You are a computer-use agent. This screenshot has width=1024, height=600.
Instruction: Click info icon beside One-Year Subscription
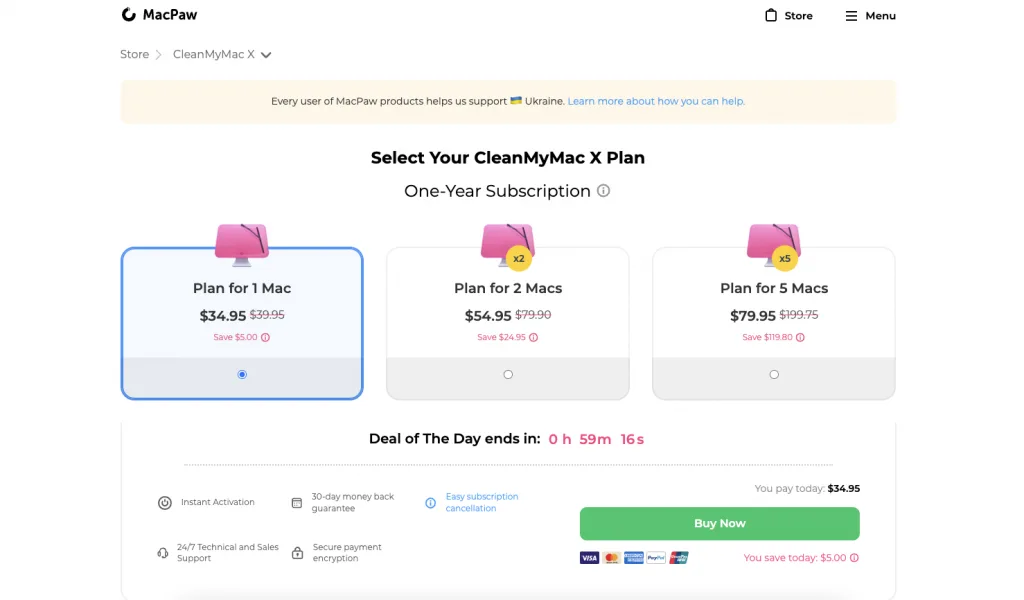pos(603,191)
